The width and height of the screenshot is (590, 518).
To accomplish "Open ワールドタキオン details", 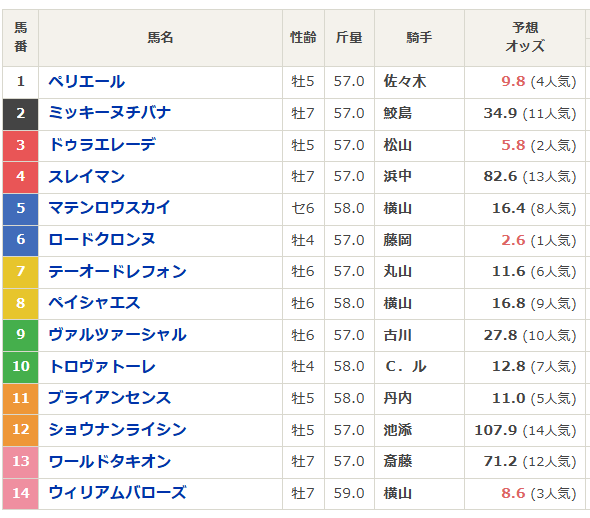I will (109, 462).
